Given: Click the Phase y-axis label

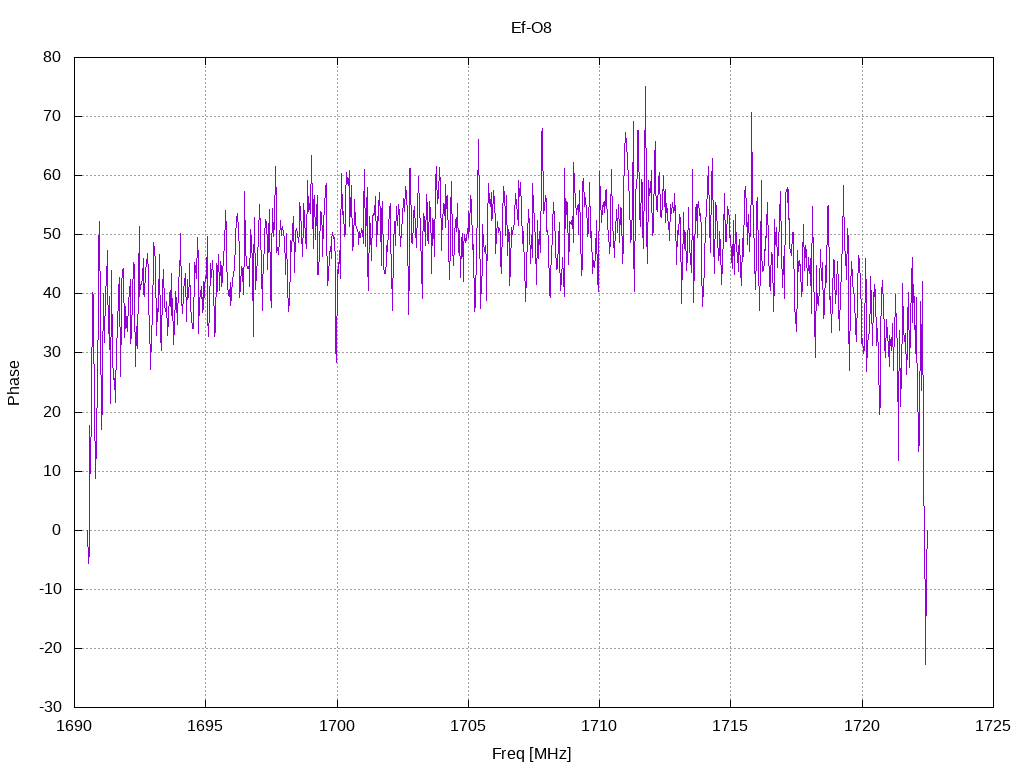Looking at the screenshot, I should pos(14,383).
